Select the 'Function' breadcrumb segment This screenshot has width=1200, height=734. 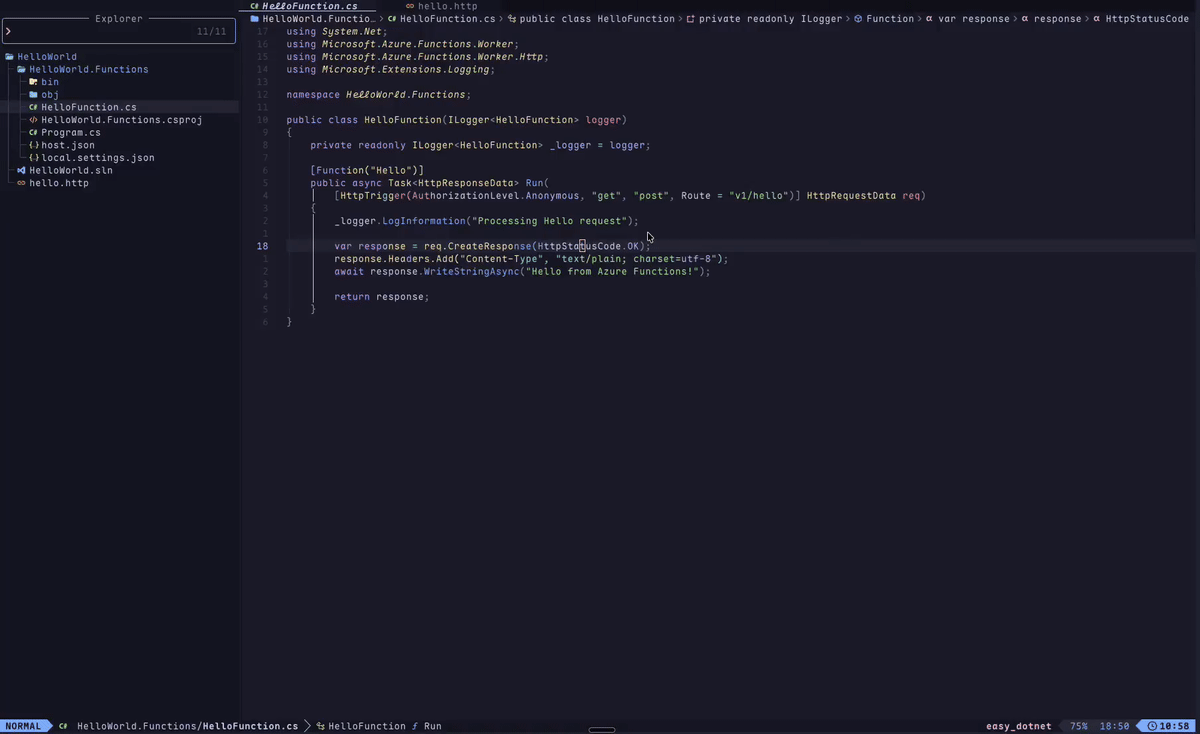pos(890,19)
